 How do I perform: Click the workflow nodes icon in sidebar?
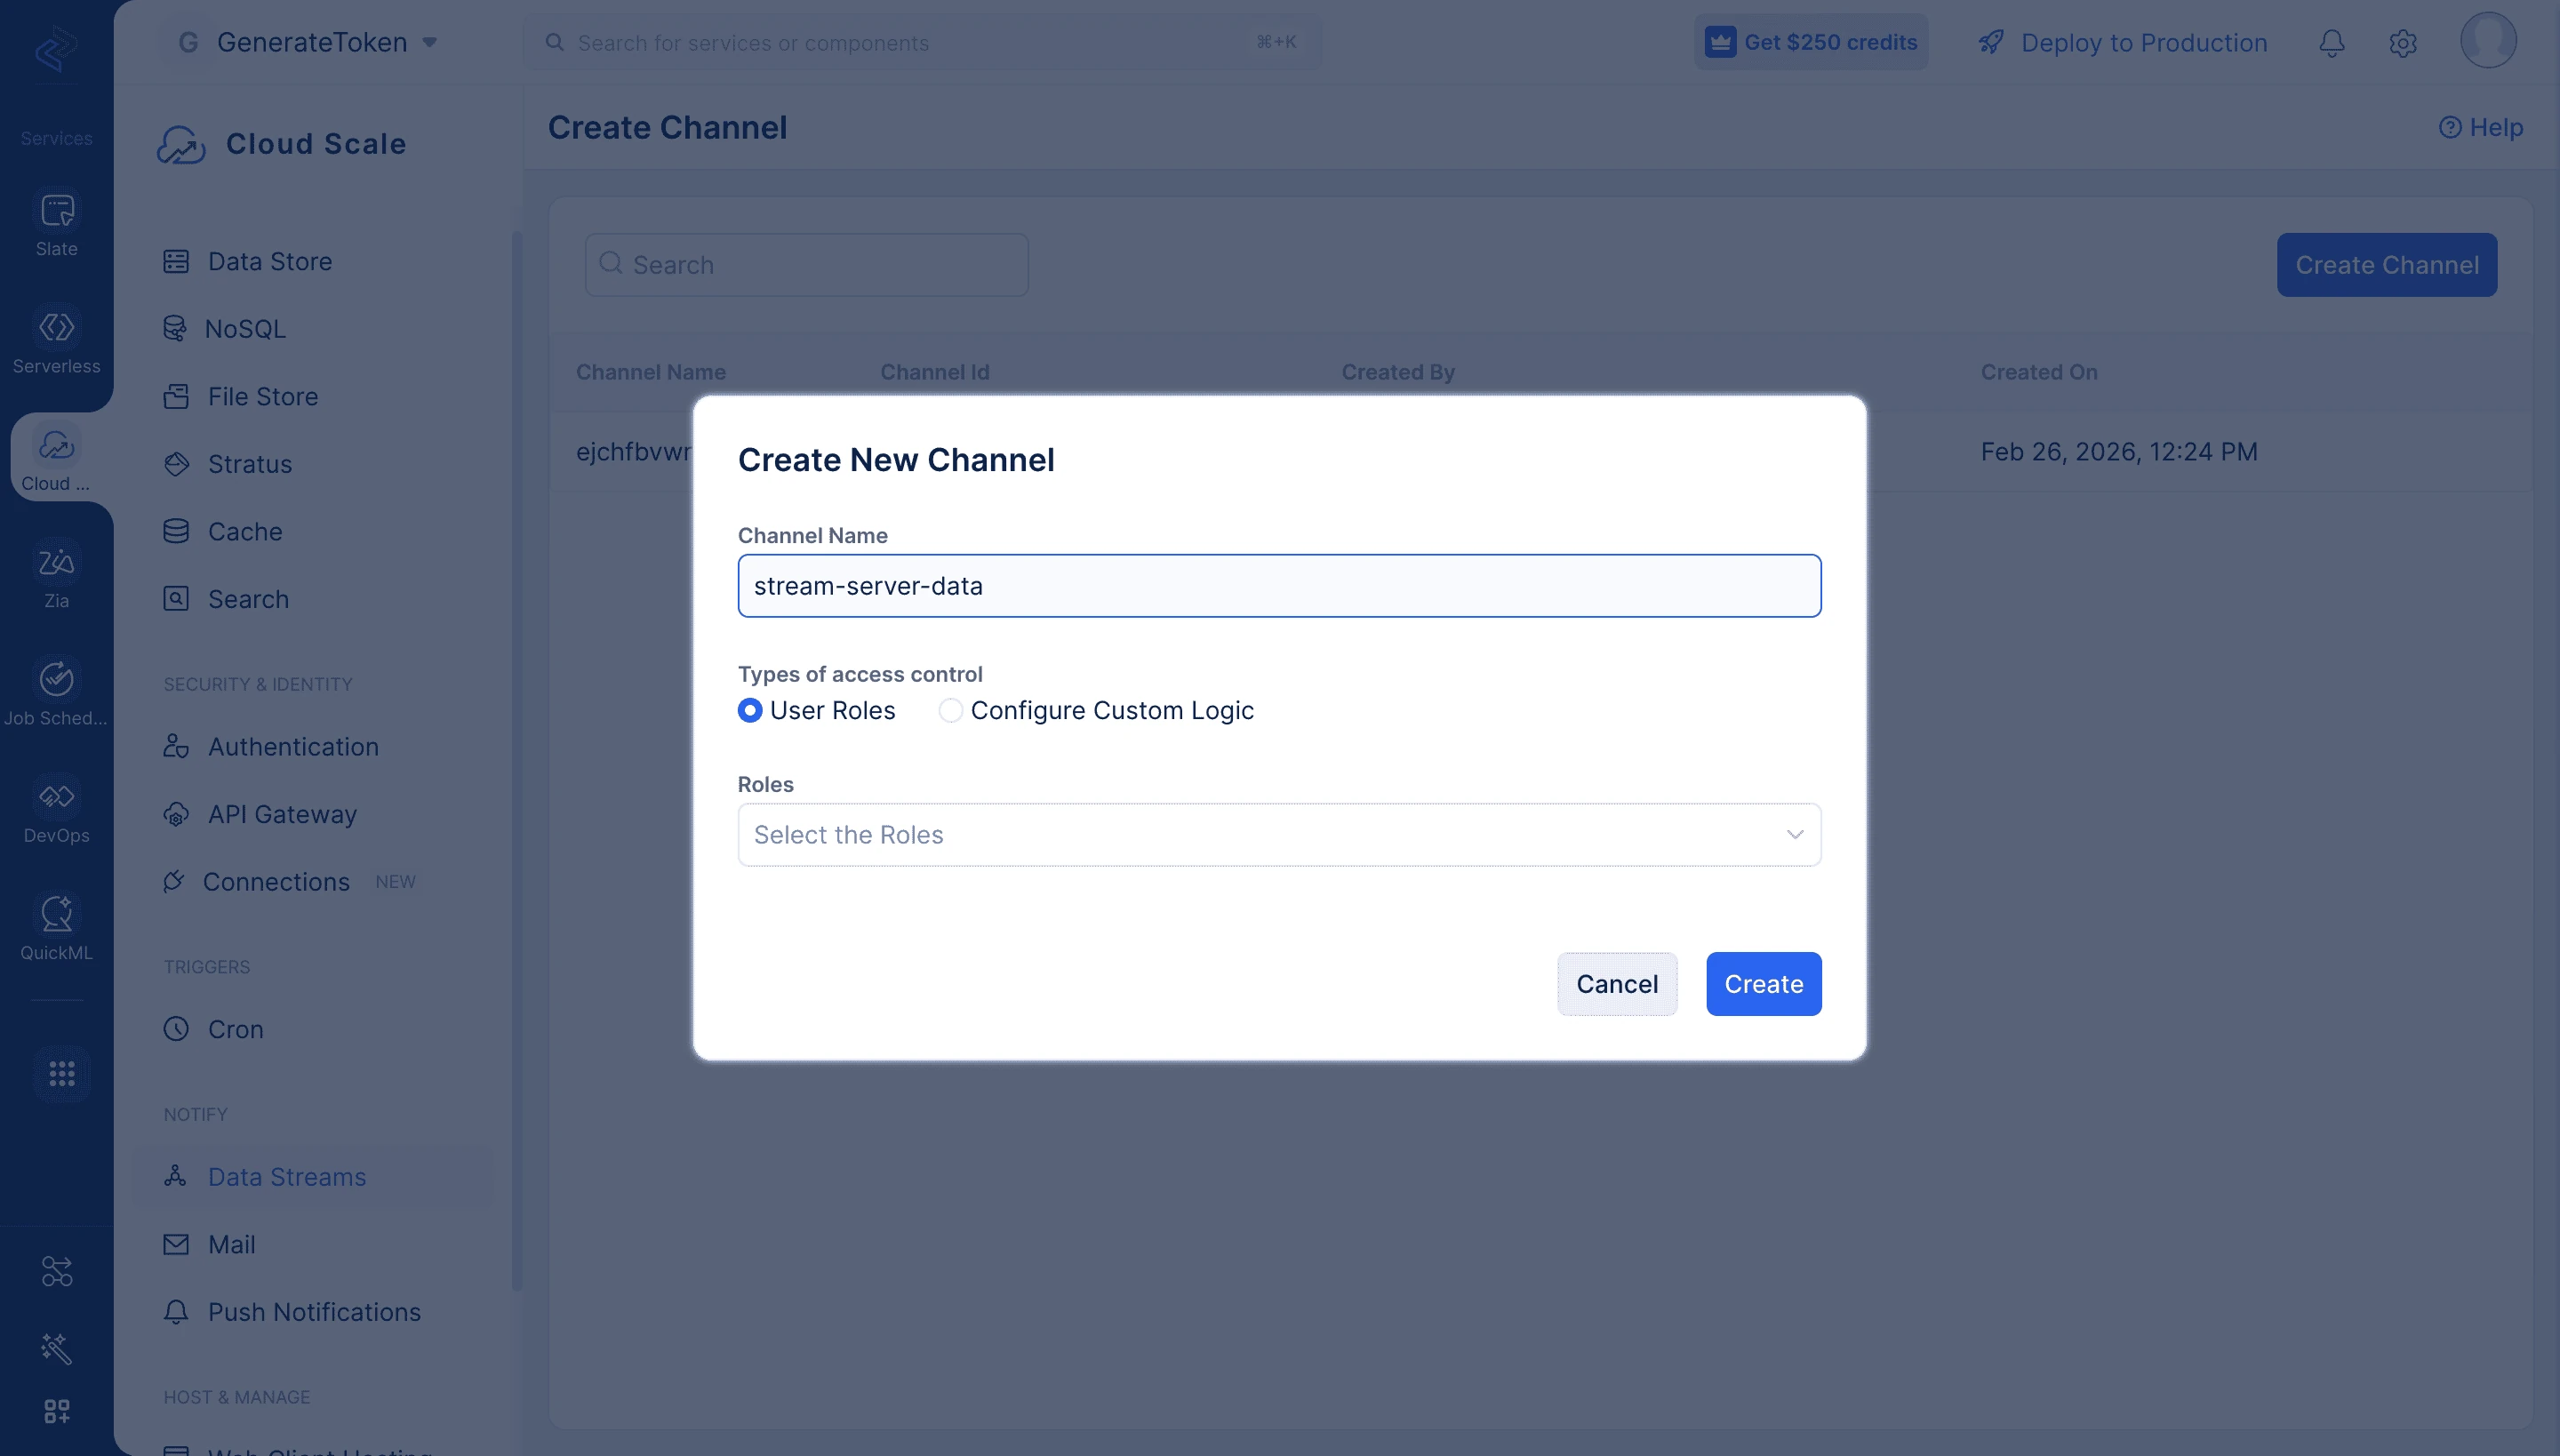click(x=56, y=1271)
